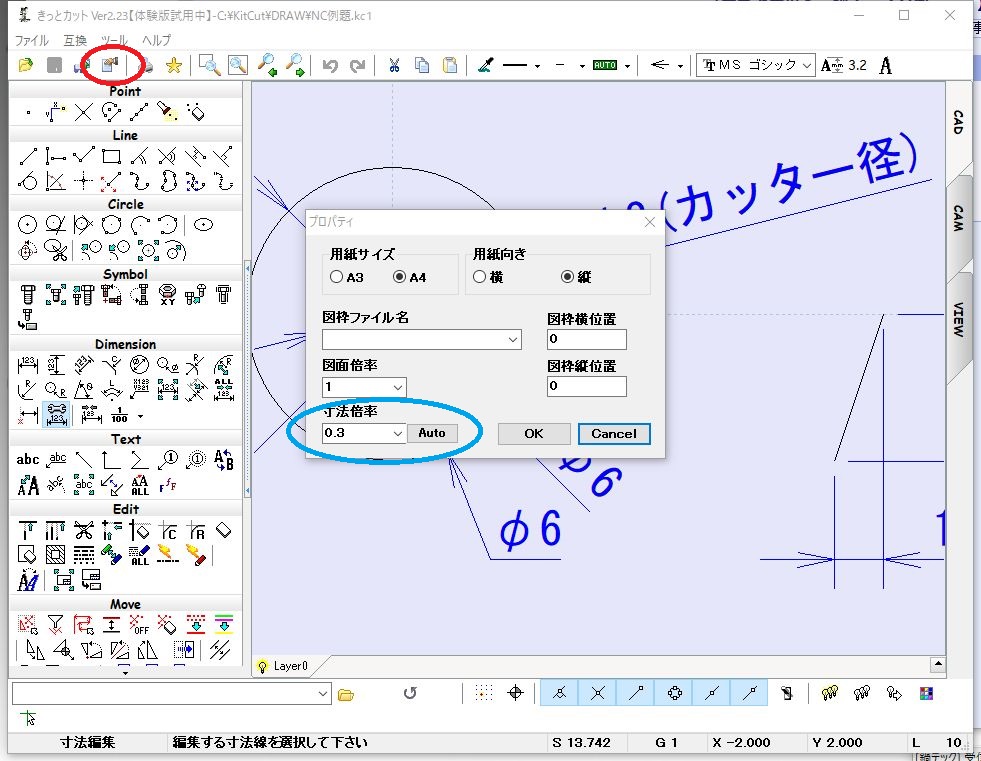Click Cancel in プロパティ dialog
The height and width of the screenshot is (761, 981).
click(x=614, y=434)
